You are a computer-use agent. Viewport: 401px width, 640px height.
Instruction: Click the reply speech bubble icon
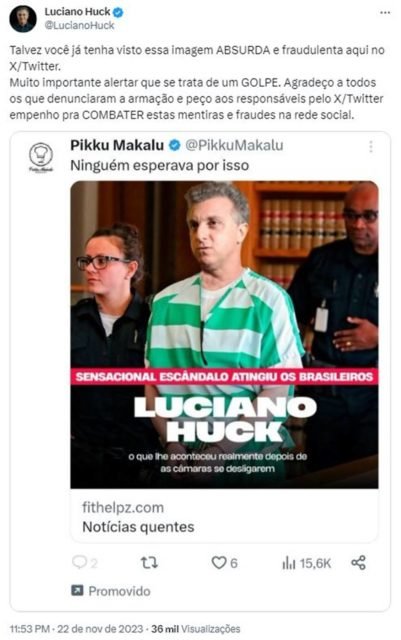[79, 562]
